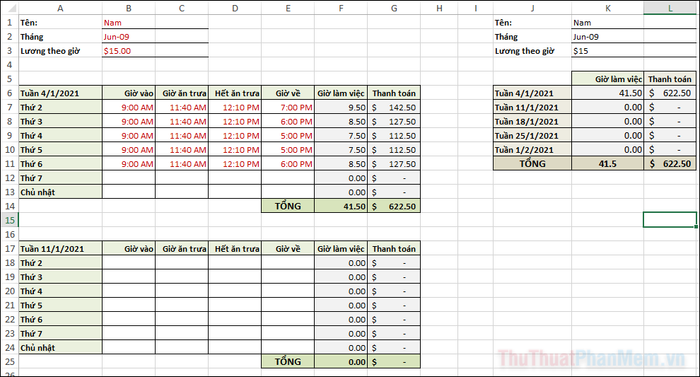Click the 'TỔNG' cell in row 25
Image resolution: width=700 pixels, height=377 pixels.
click(288, 361)
